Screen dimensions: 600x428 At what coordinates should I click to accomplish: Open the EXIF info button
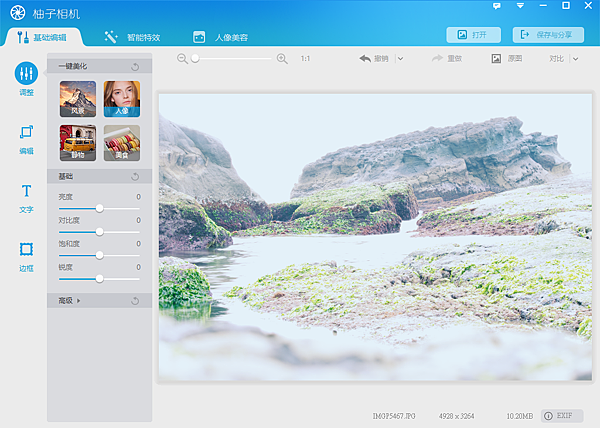click(562, 416)
